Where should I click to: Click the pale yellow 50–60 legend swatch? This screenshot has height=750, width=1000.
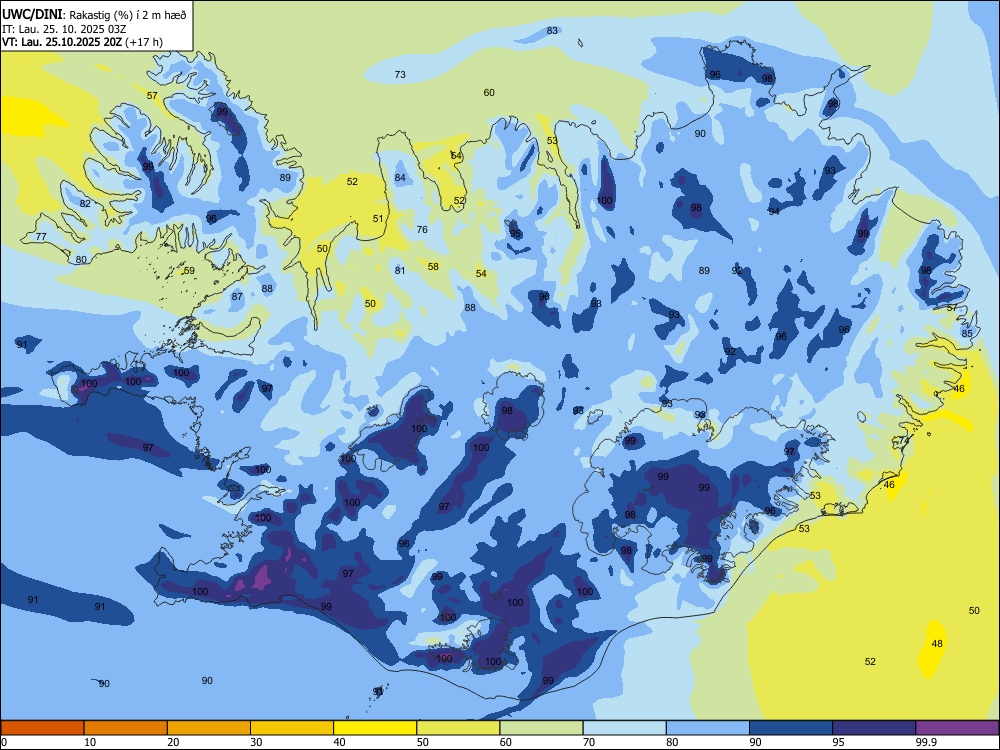pyautogui.click(x=458, y=728)
